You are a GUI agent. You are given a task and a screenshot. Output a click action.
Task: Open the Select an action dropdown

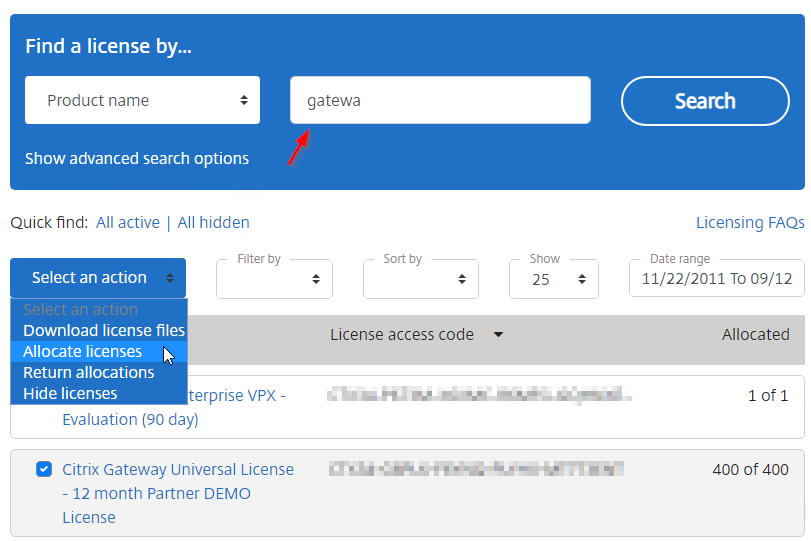[98, 278]
